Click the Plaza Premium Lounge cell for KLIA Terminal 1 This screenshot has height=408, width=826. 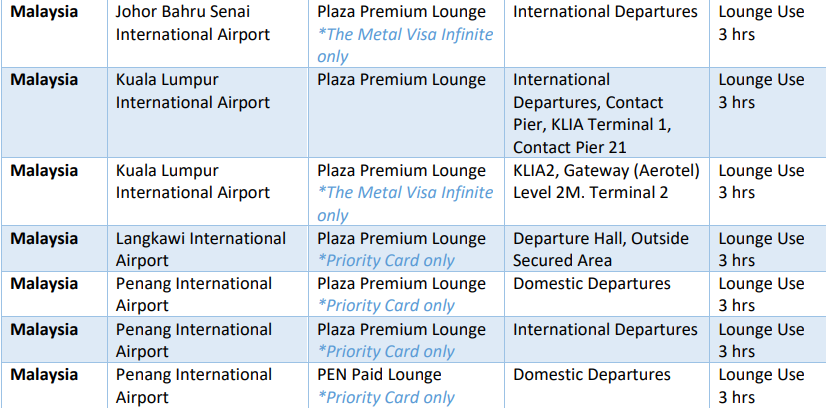(x=406, y=112)
